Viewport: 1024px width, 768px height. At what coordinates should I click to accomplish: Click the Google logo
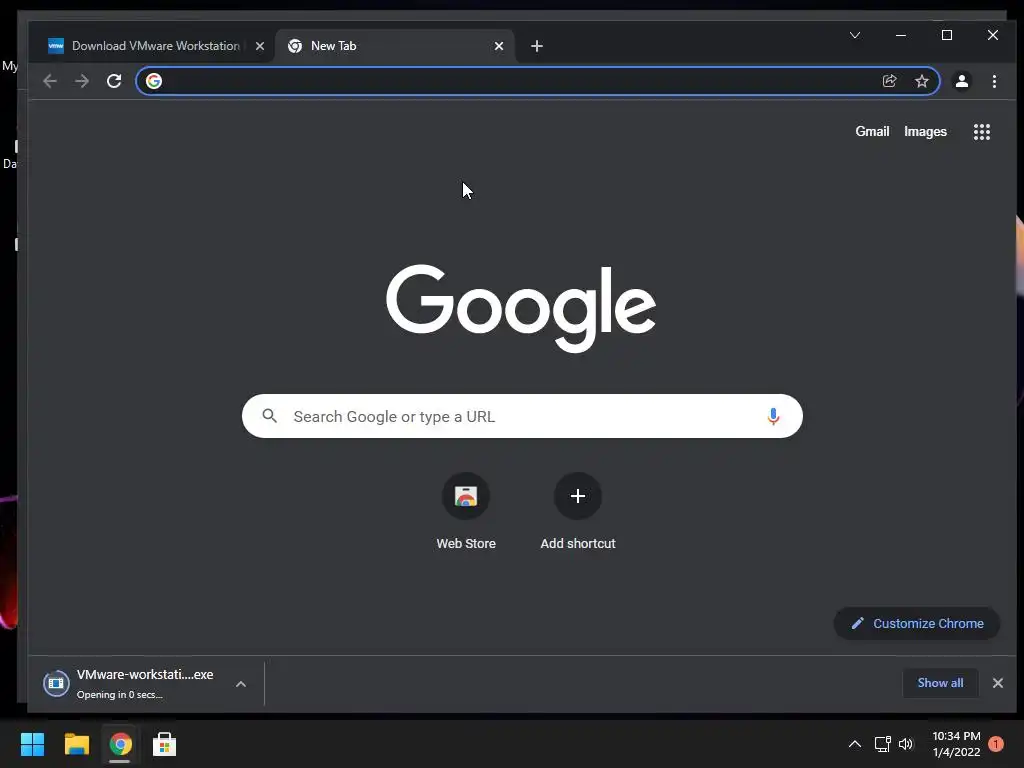point(520,308)
